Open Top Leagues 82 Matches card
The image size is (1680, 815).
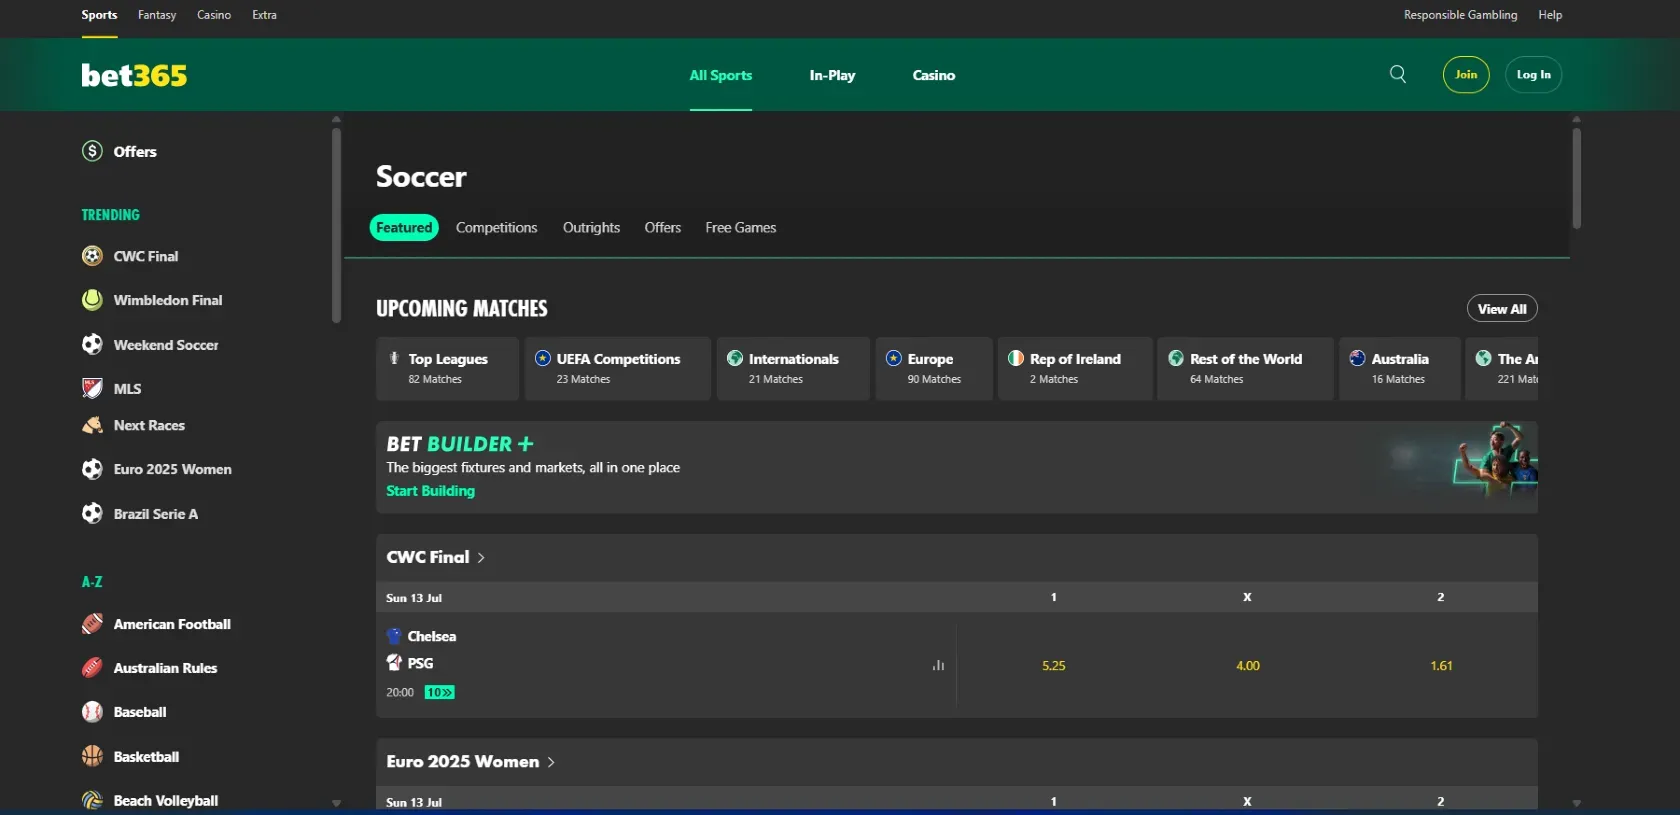[x=448, y=368]
